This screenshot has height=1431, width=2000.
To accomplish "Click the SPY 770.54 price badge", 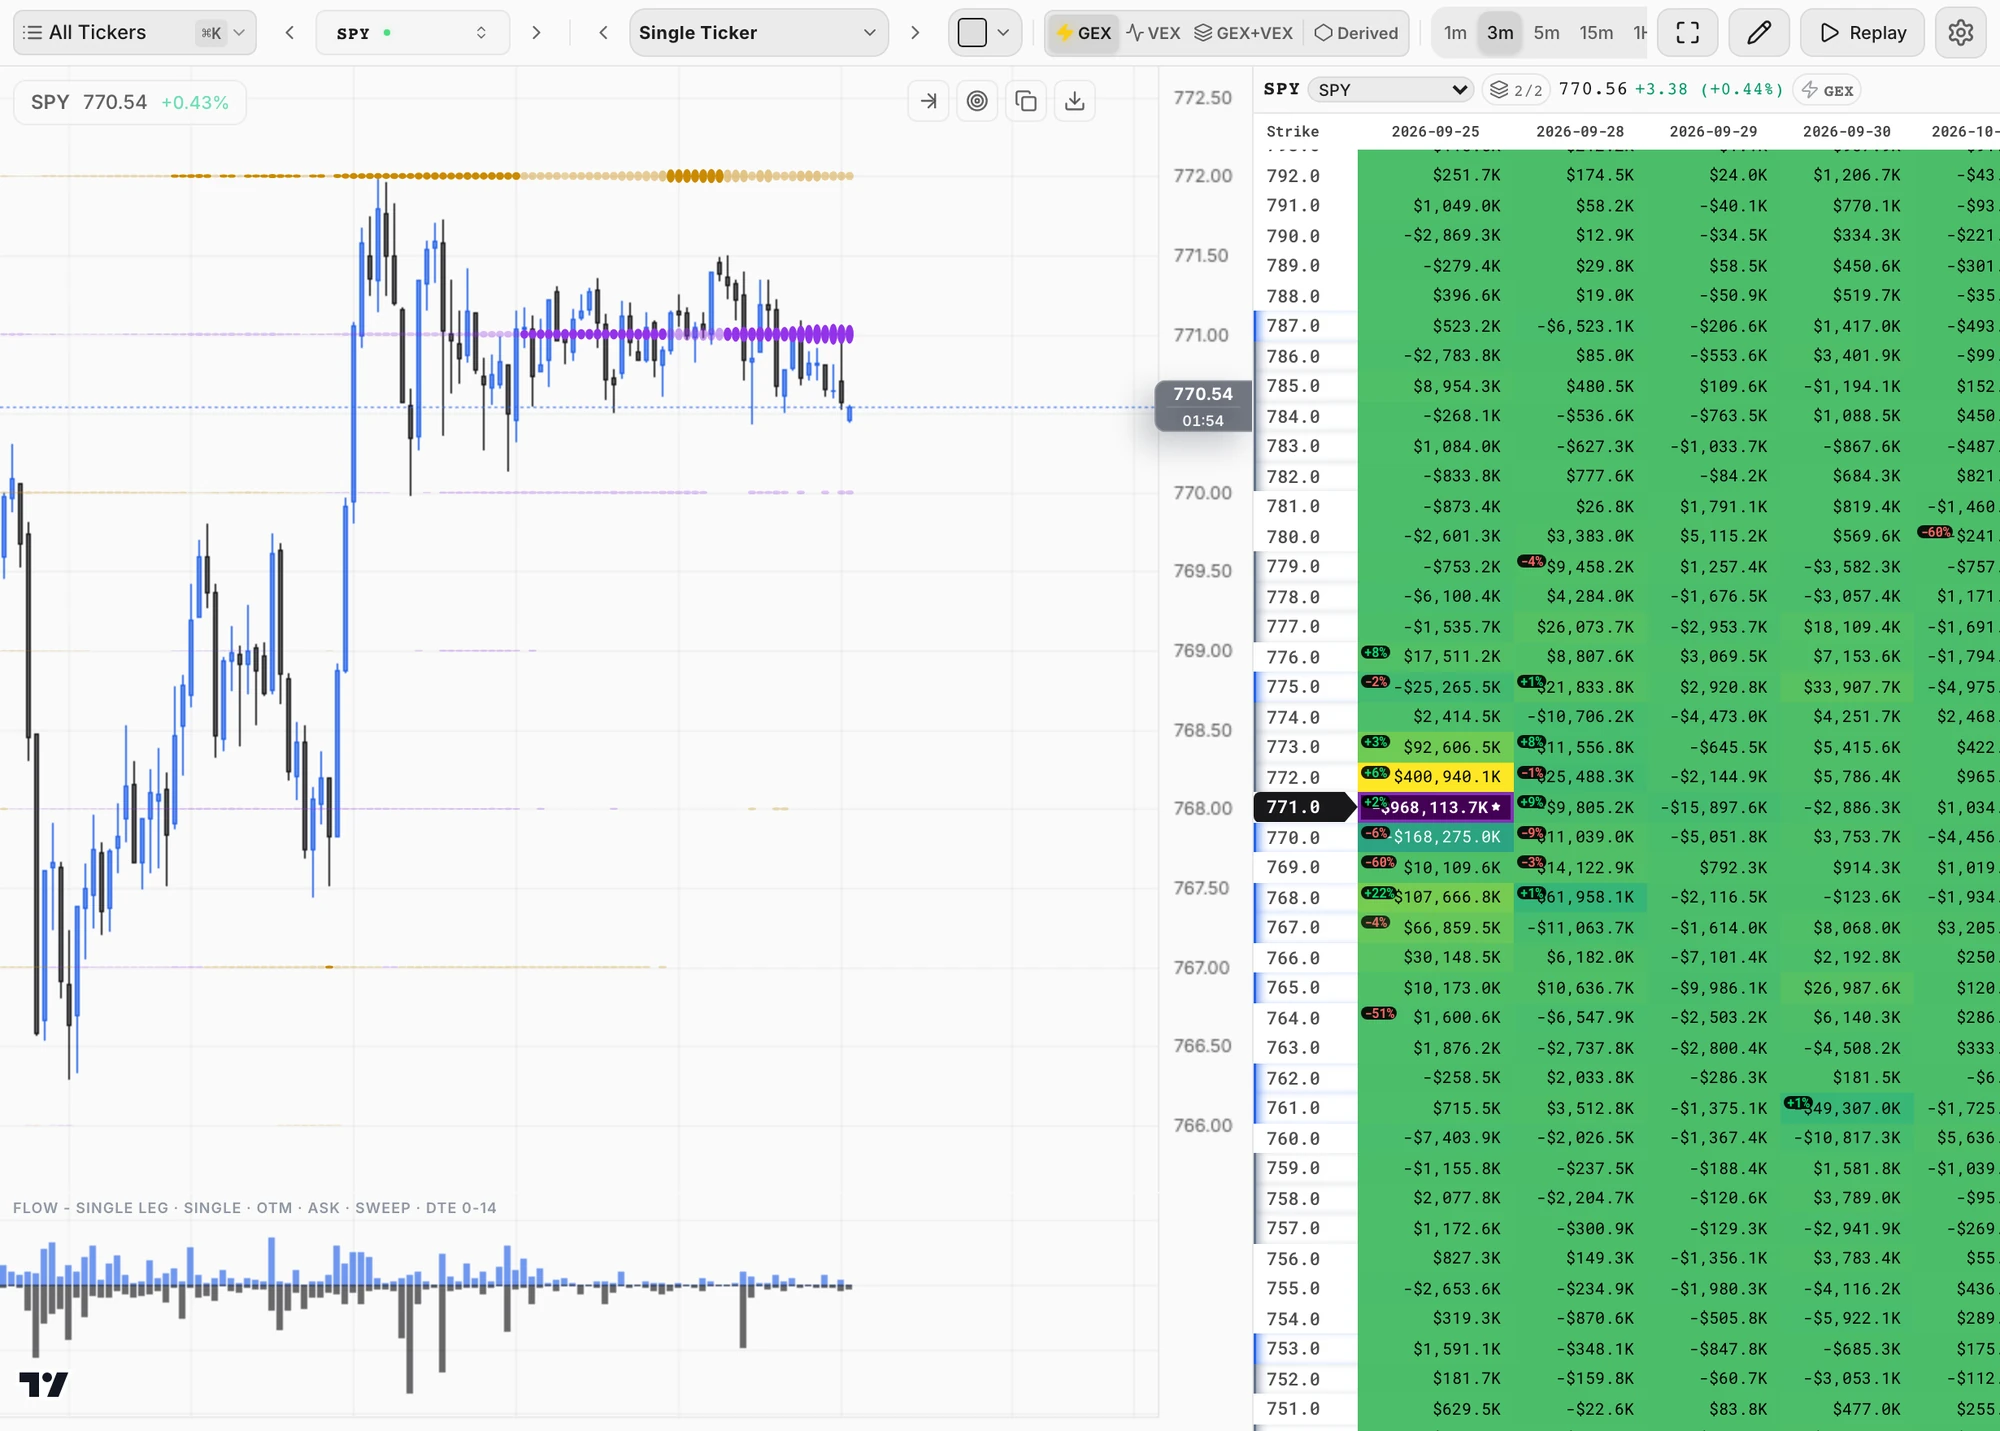I will [x=130, y=102].
